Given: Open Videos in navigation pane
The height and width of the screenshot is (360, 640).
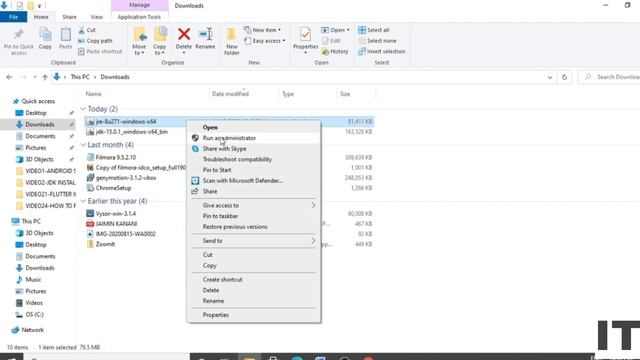Looking at the screenshot, I should (34, 303).
